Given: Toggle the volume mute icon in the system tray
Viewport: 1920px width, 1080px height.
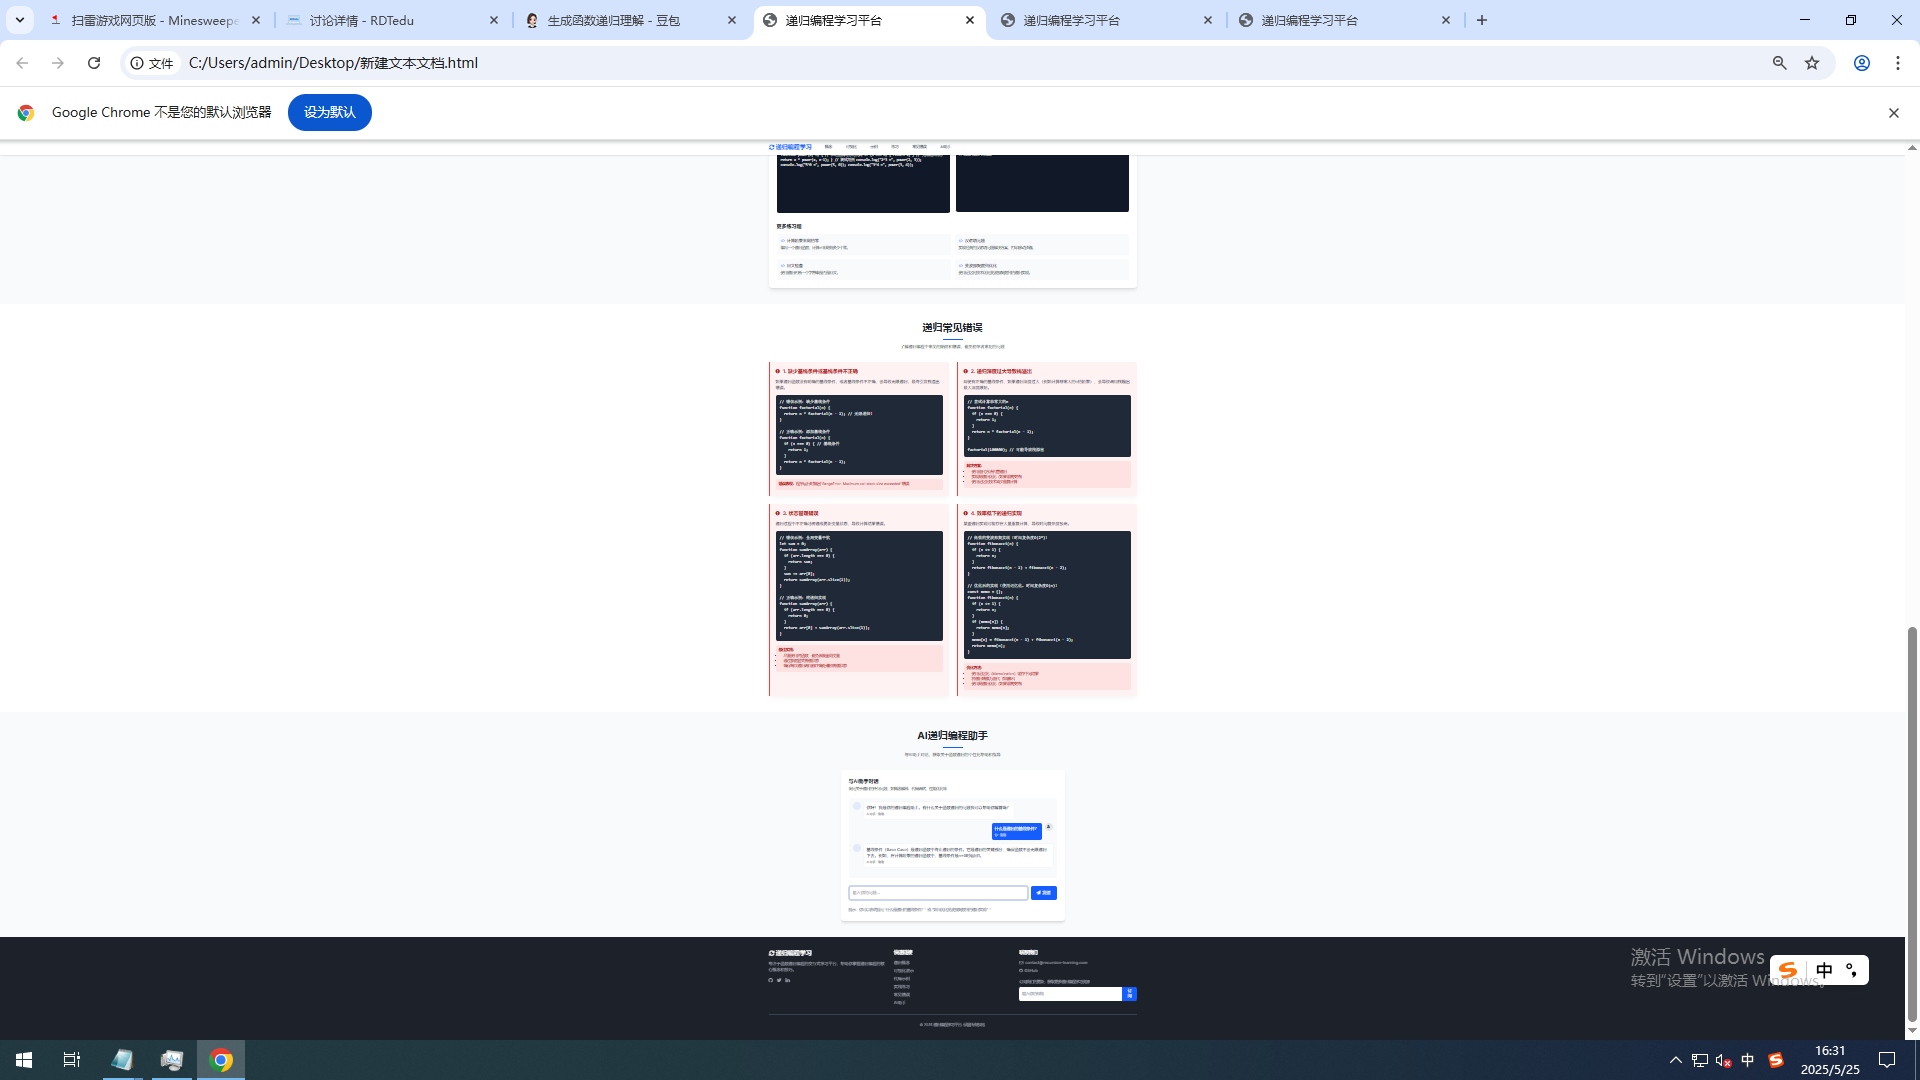Looking at the screenshot, I should 1723,1060.
